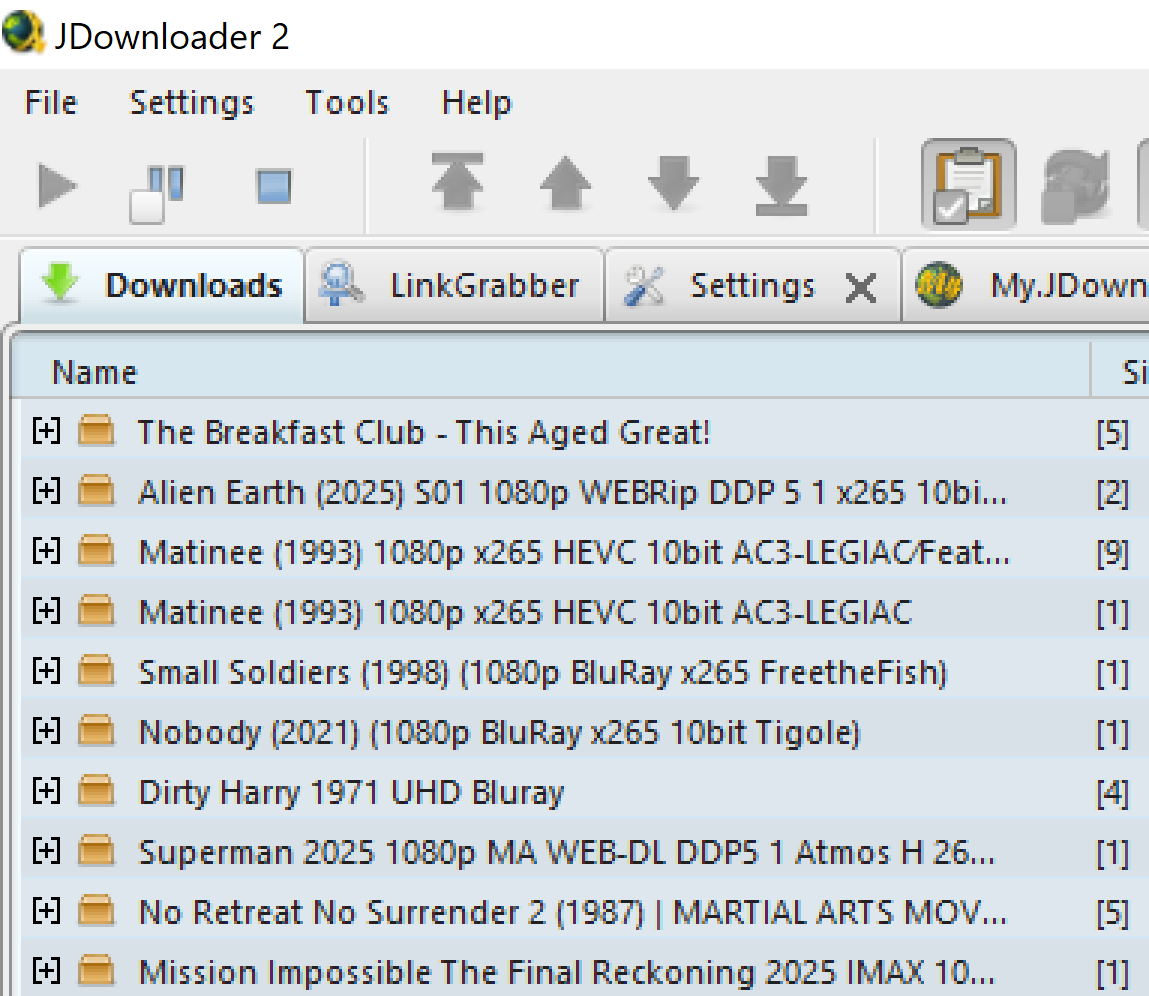Open the Settings menu in menu bar
The image size is (1149, 996).
click(191, 103)
